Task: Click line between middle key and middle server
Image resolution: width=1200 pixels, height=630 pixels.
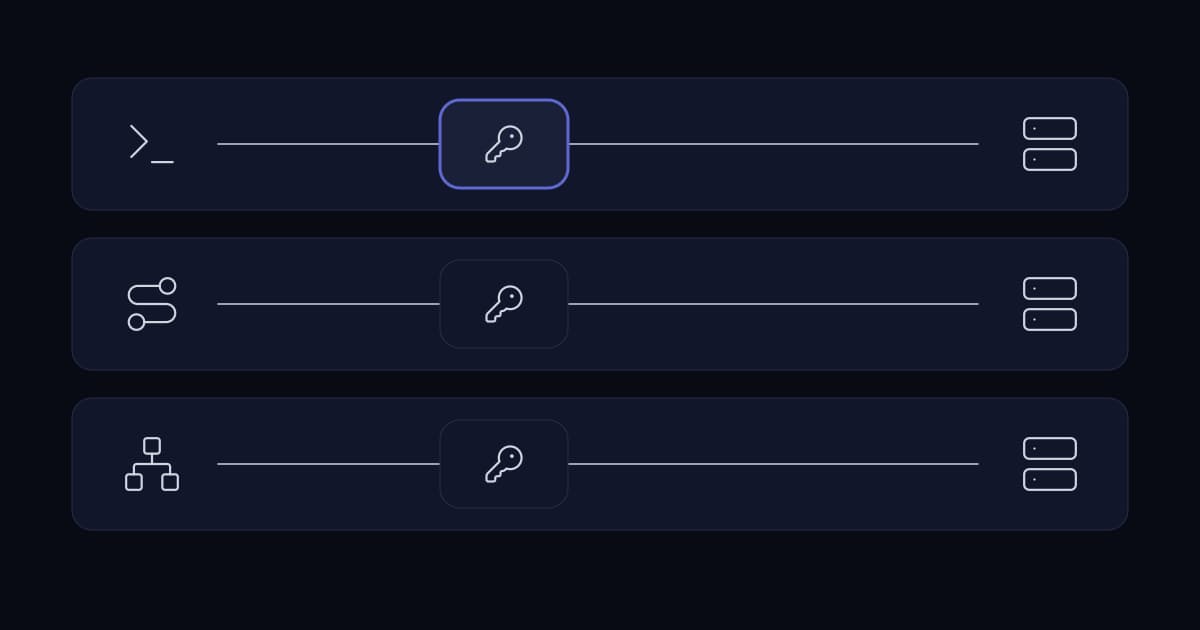Action: click(x=773, y=304)
